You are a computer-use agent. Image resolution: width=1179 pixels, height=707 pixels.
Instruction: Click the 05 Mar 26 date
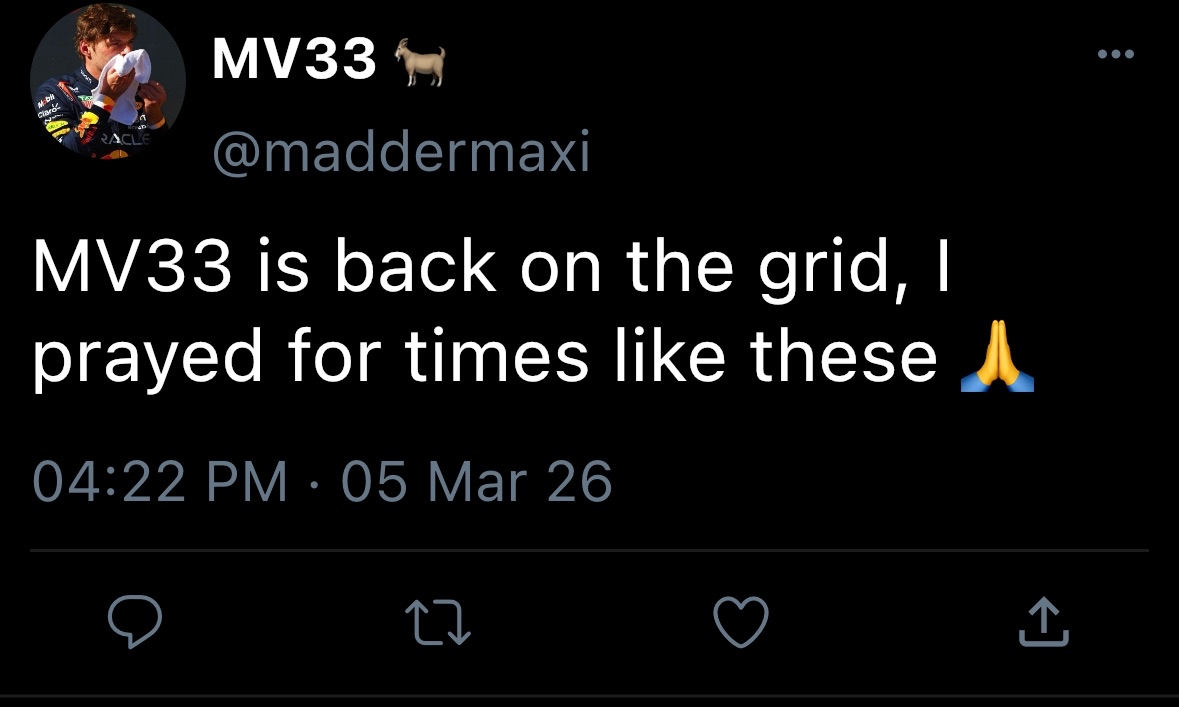pyautogui.click(x=476, y=481)
